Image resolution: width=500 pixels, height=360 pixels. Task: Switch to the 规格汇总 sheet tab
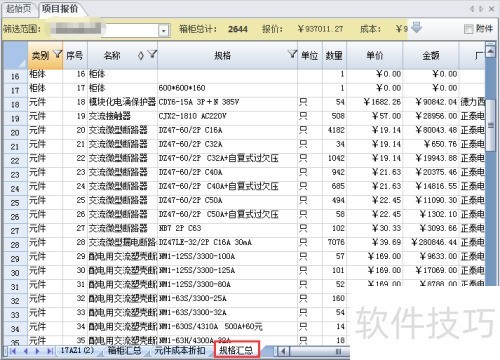pos(236,350)
